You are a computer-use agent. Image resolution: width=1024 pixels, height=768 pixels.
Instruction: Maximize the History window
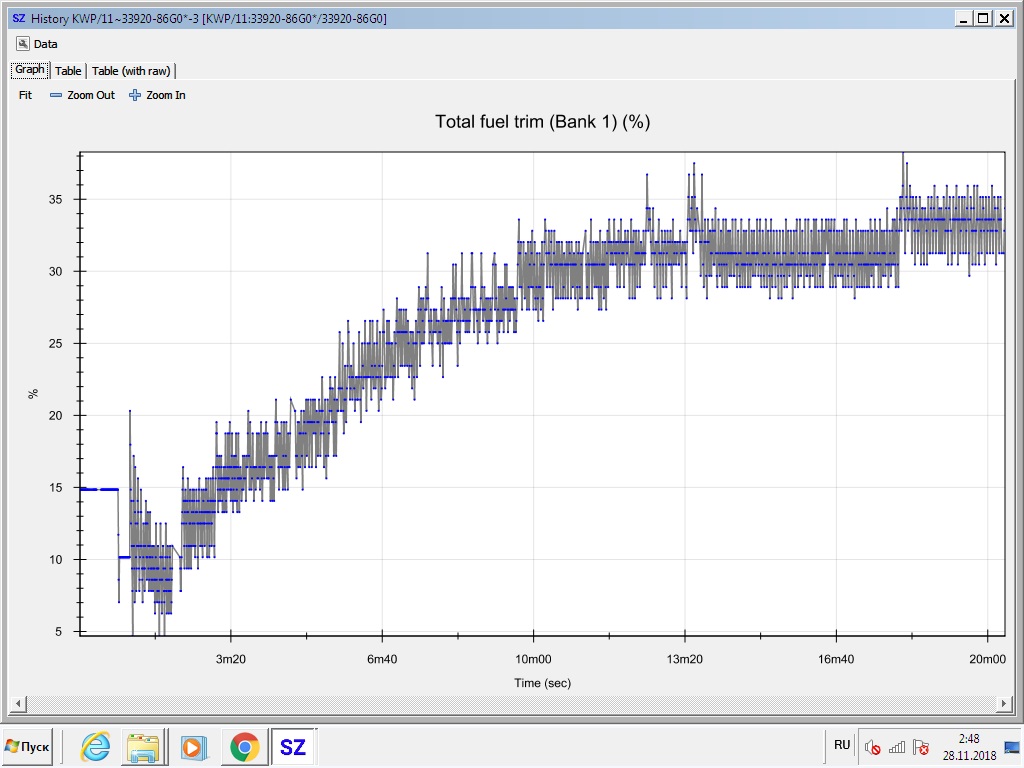point(983,18)
